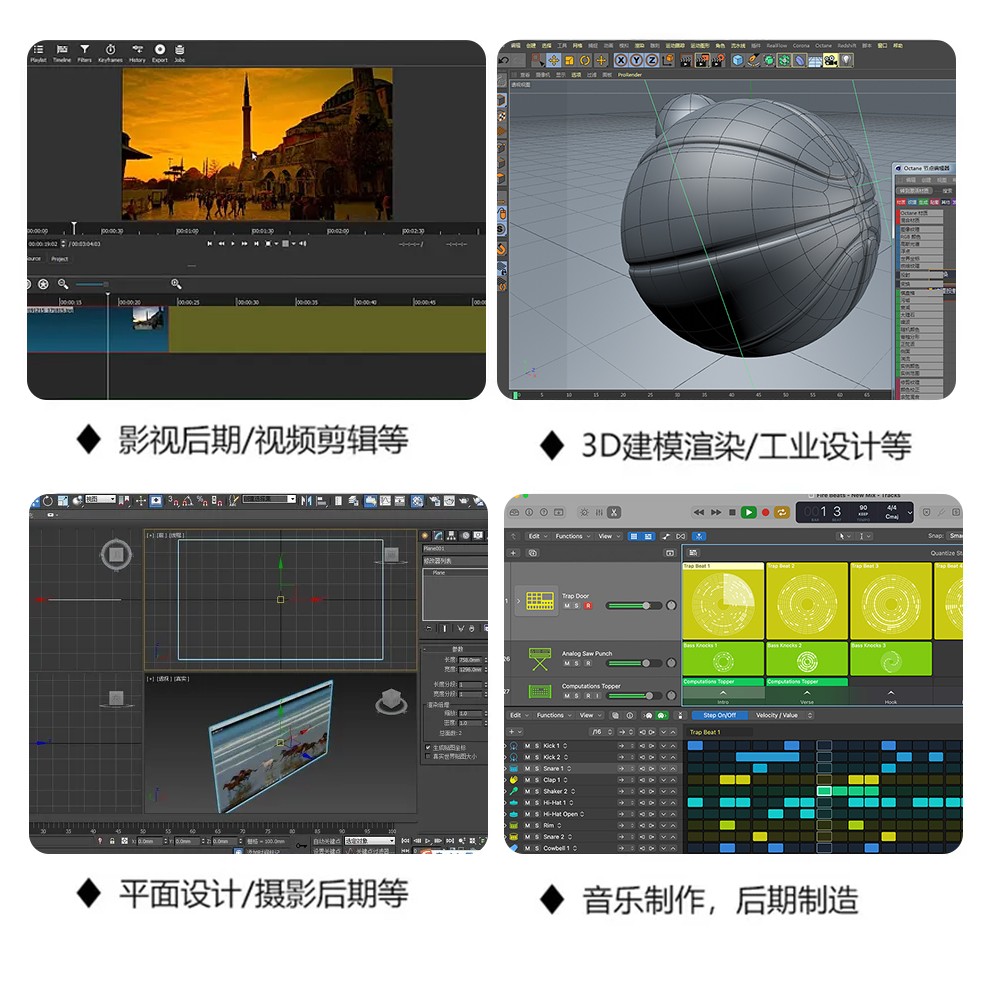Play the video preview in the video editor
Image resolution: width=990 pixels, height=982 pixels.
[232, 243]
